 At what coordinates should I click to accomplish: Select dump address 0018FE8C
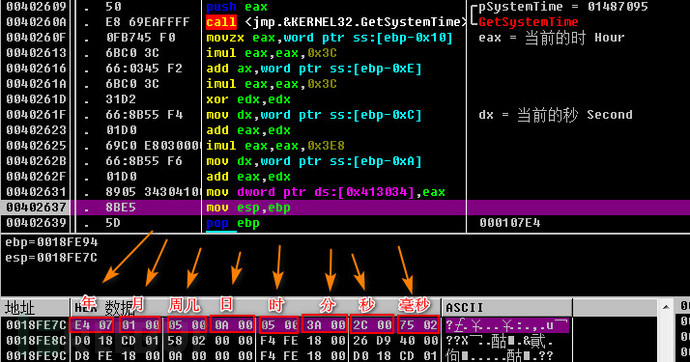click(x=36, y=341)
